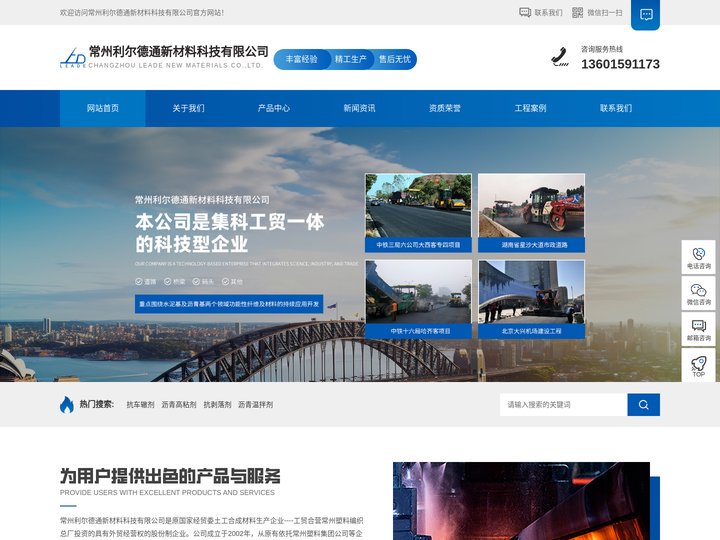
Task: Click the 售后无忧 badge
Action: pos(394,59)
